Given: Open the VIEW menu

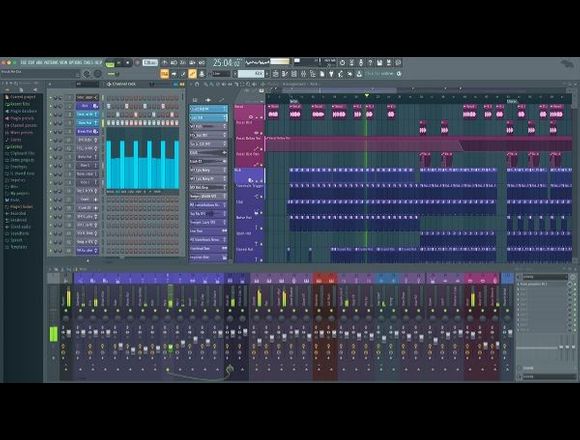Looking at the screenshot, I should 63,62.
